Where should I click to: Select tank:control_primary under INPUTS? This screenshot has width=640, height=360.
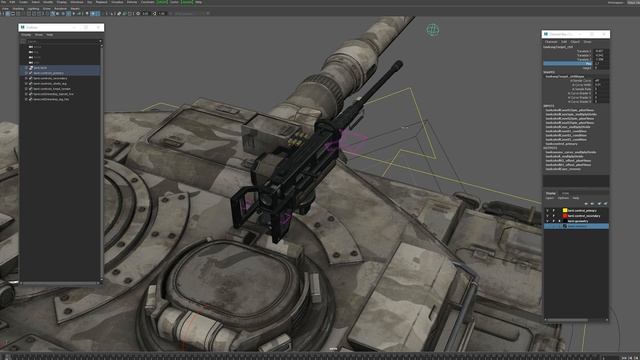[562, 144]
